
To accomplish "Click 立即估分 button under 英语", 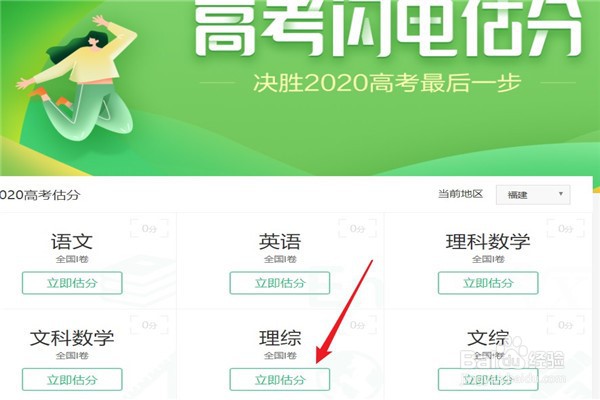I will [280, 283].
